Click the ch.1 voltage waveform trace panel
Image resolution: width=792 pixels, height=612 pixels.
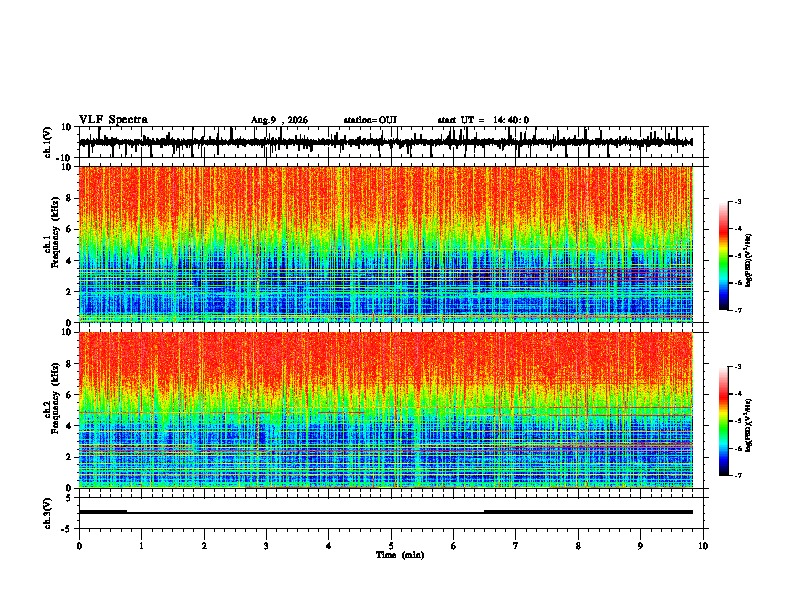coord(390,142)
